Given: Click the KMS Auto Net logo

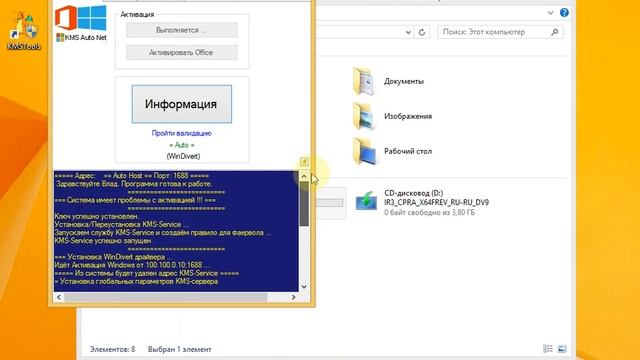Looking at the screenshot, I should point(81,23).
